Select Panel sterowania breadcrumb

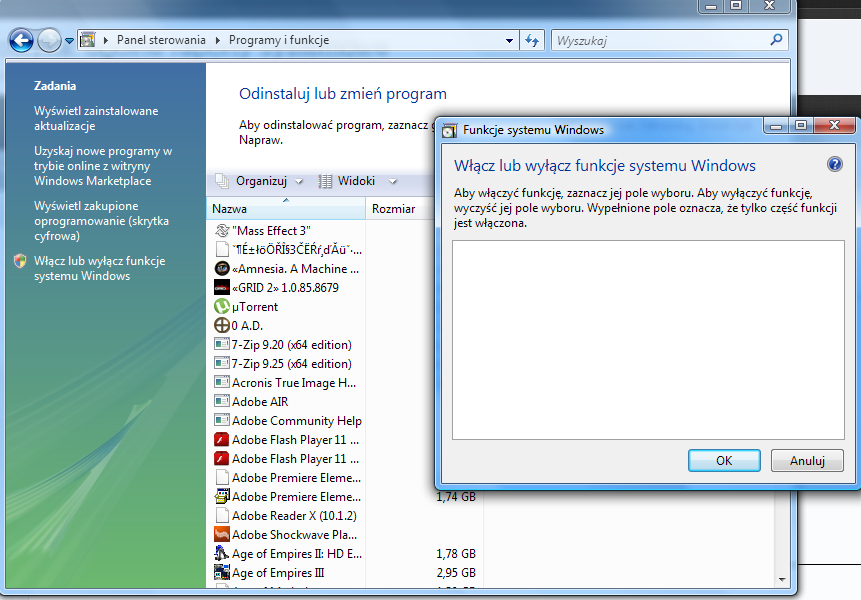[x=161, y=40]
